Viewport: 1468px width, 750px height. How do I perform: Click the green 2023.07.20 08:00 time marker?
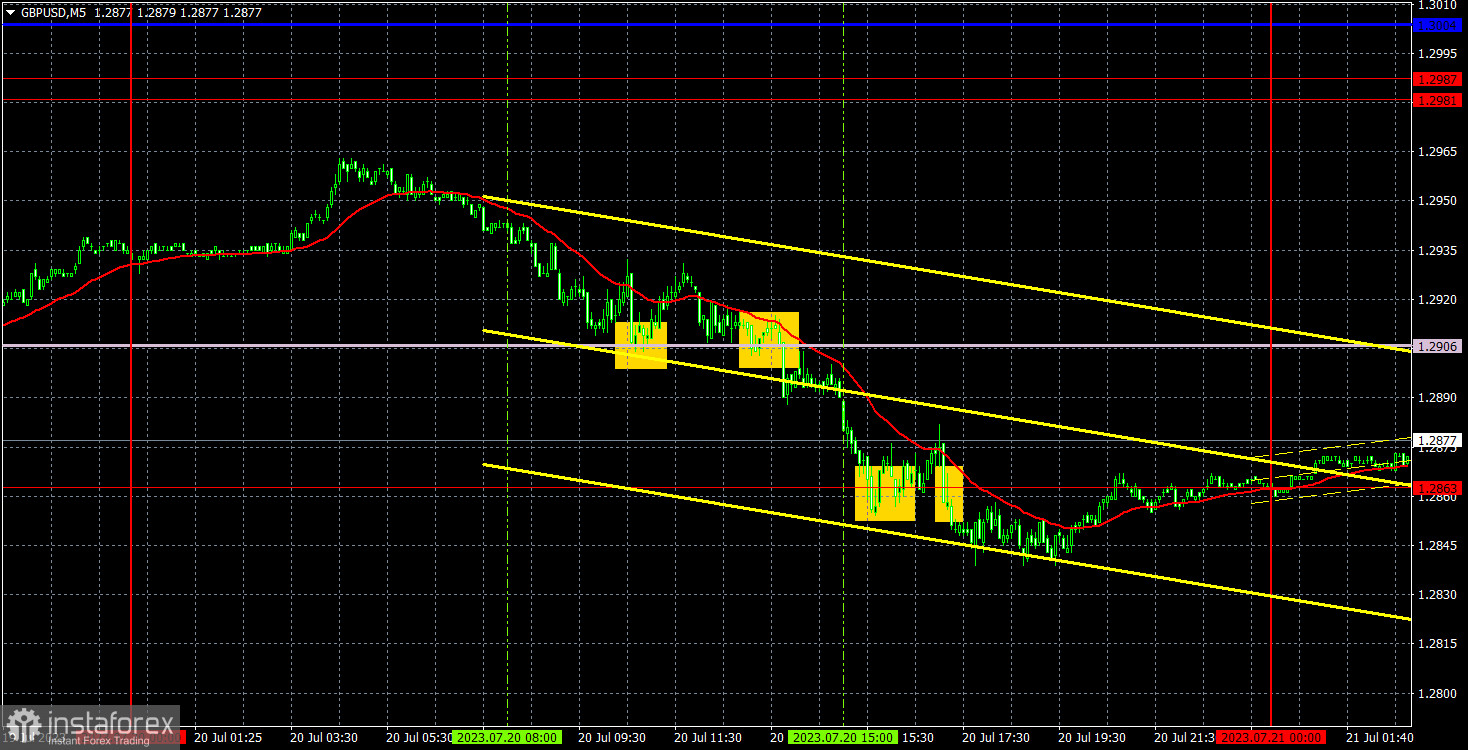coord(507,738)
